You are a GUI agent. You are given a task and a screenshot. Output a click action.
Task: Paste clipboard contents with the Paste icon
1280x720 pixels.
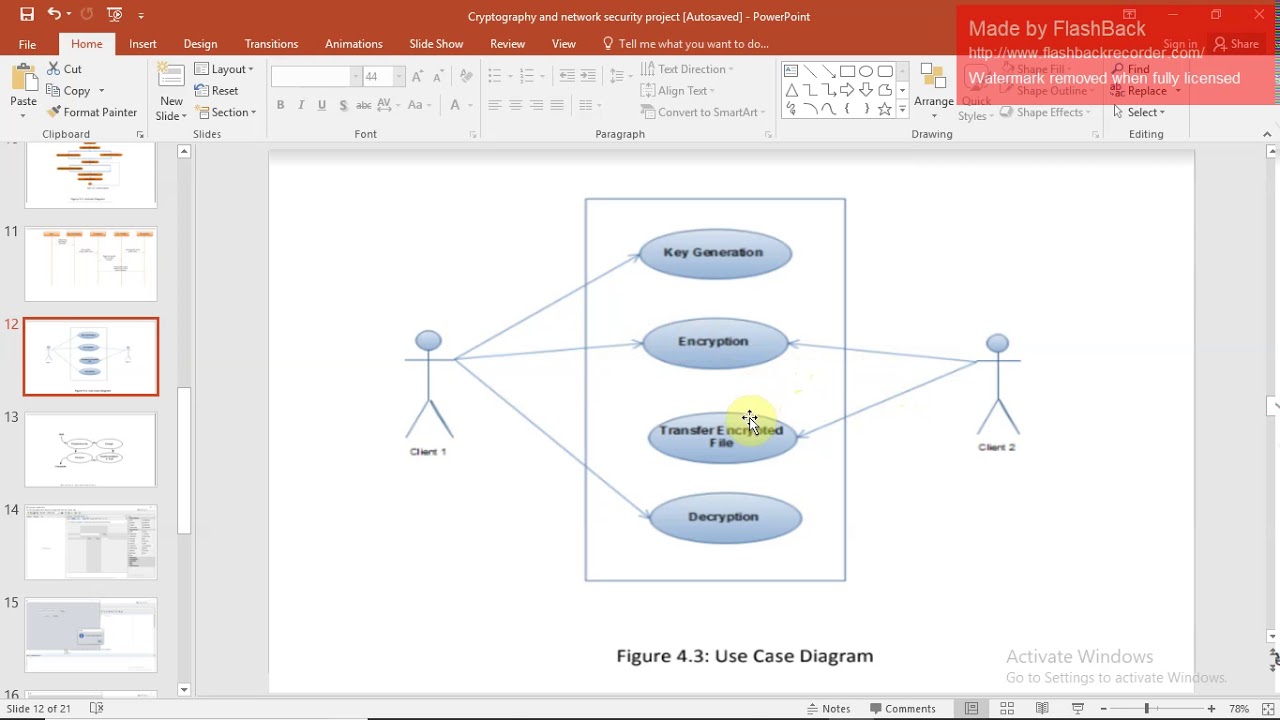click(x=23, y=79)
